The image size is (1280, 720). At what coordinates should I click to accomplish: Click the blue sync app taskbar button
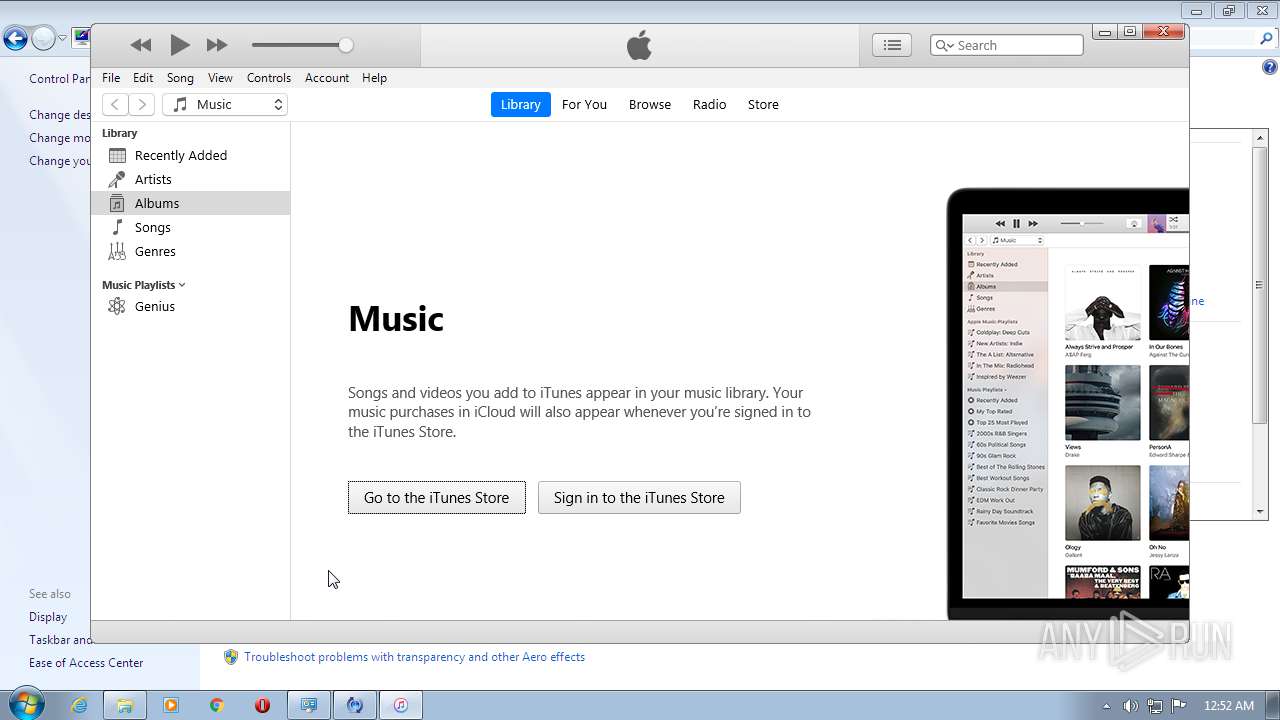pos(355,705)
